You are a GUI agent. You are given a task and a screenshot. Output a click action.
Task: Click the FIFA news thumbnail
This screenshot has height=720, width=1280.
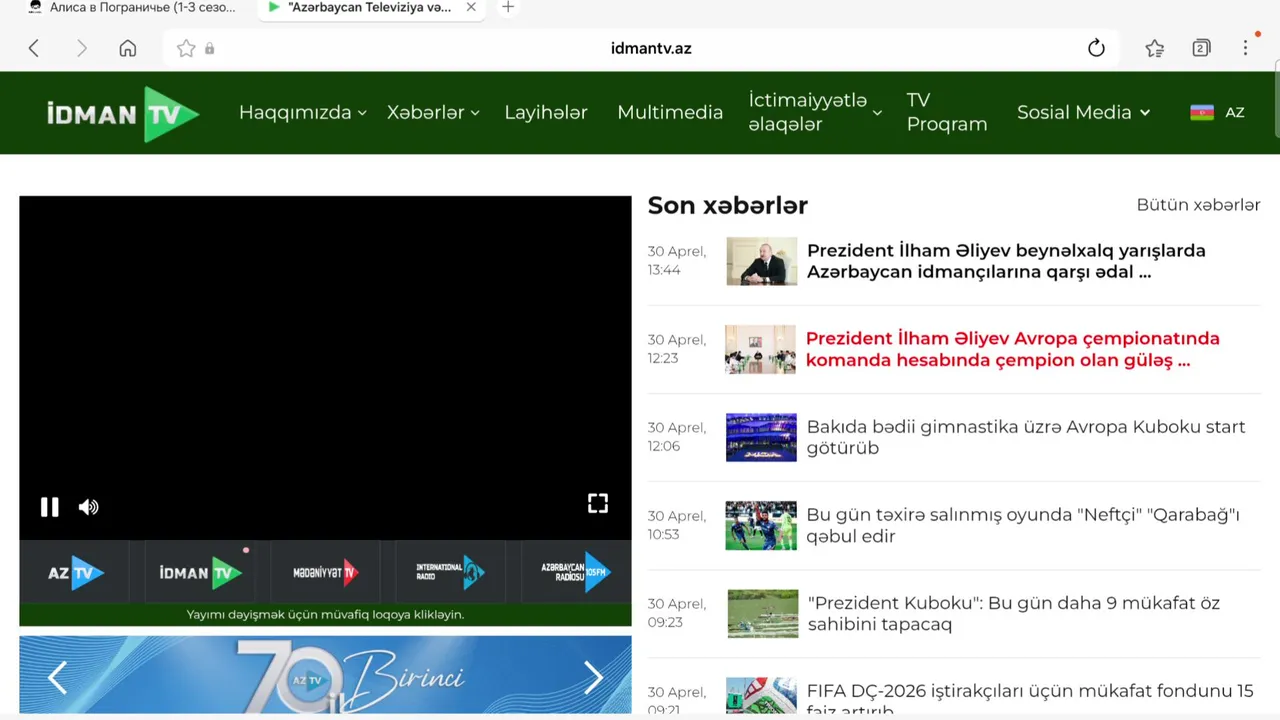click(762, 697)
